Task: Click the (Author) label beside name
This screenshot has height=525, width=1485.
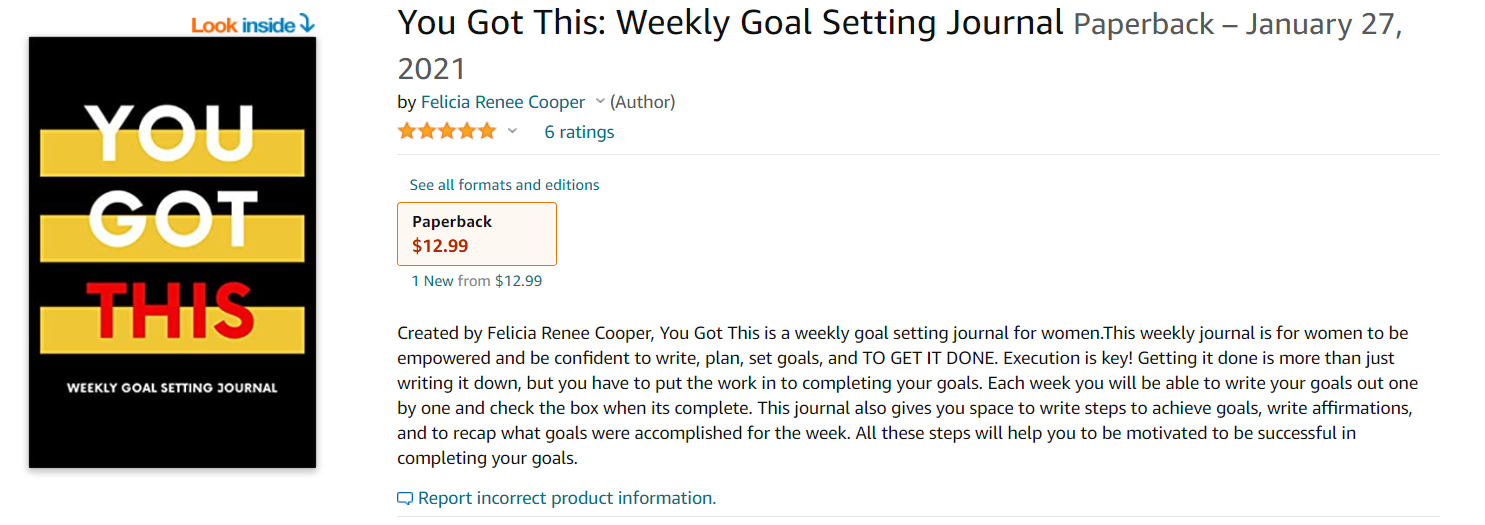Action: coord(642,102)
